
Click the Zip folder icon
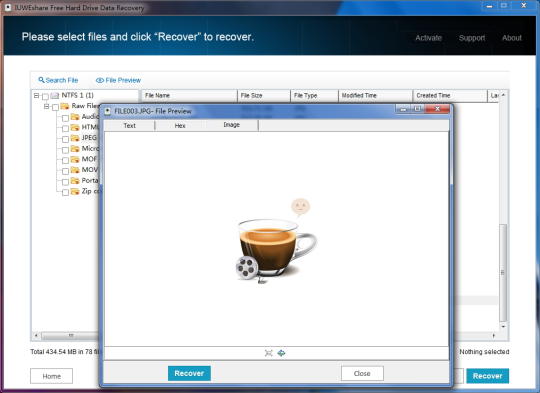pos(75,191)
